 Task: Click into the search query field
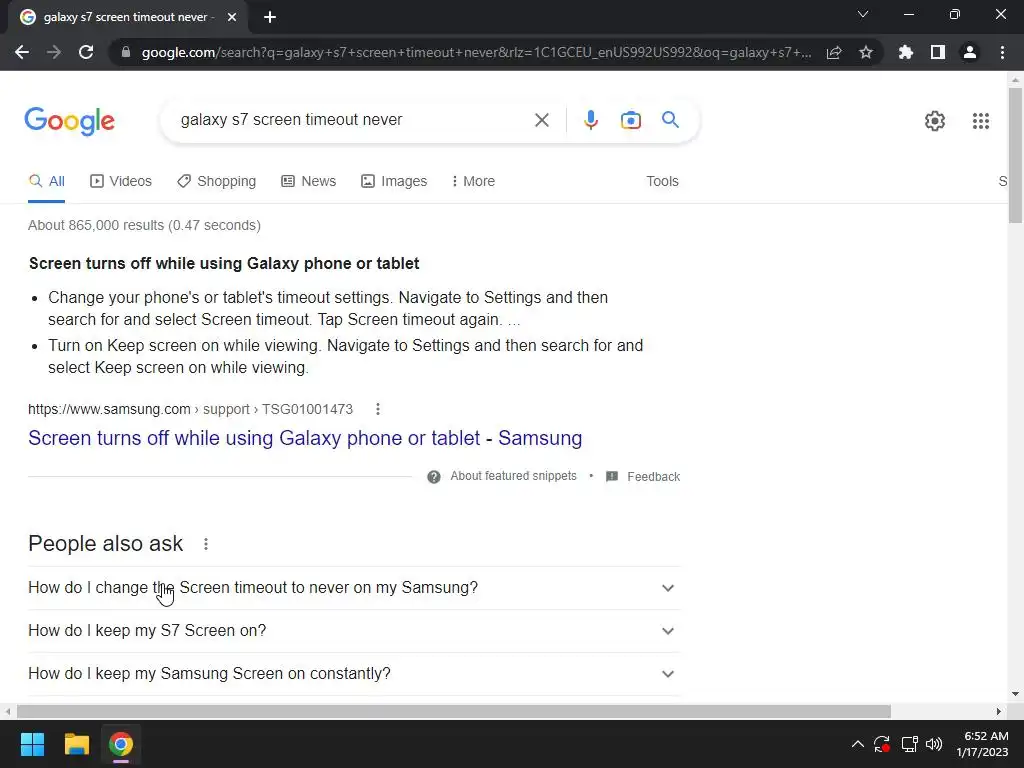(x=353, y=120)
